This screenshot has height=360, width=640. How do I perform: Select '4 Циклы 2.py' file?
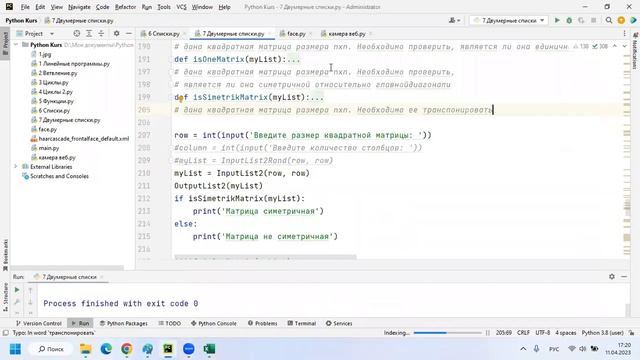[52, 92]
